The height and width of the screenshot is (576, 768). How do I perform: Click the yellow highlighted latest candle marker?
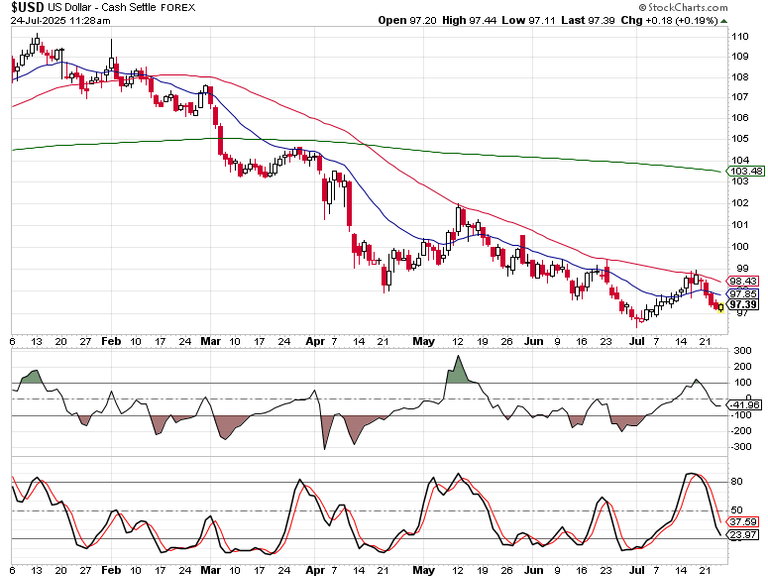tap(720, 307)
